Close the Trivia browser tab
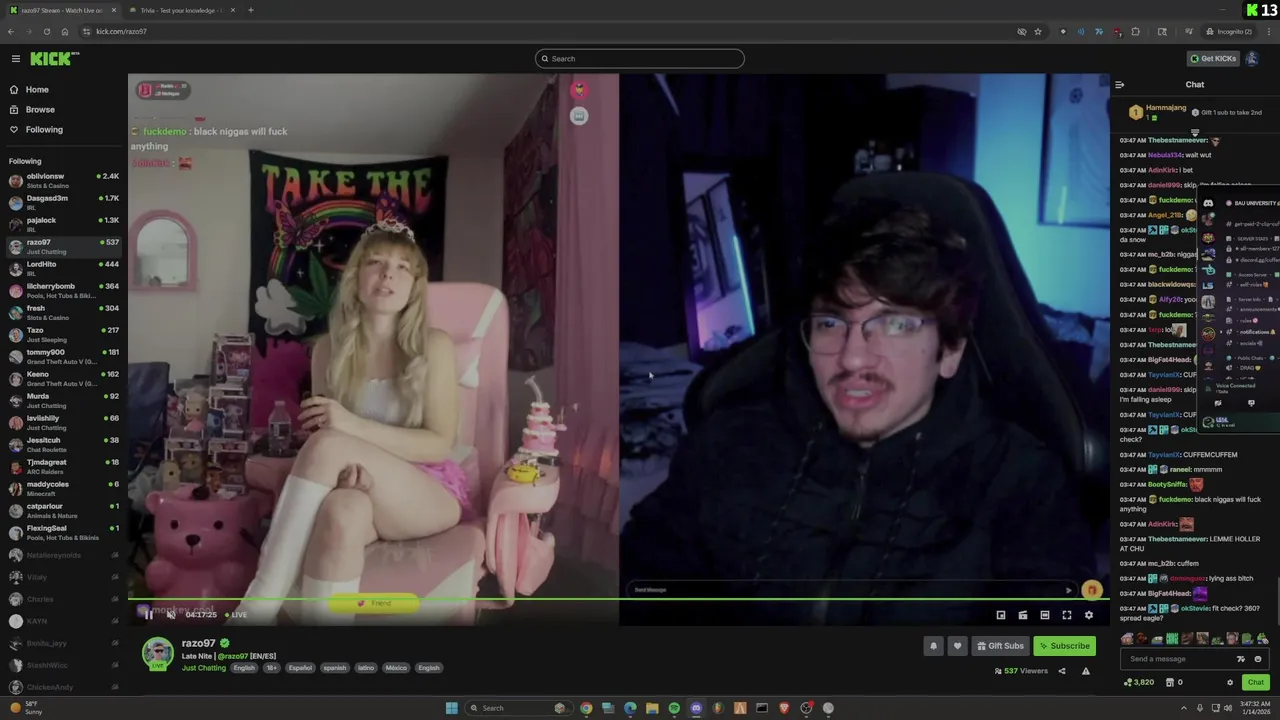This screenshot has height=720, width=1280. click(x=232, y=10)
